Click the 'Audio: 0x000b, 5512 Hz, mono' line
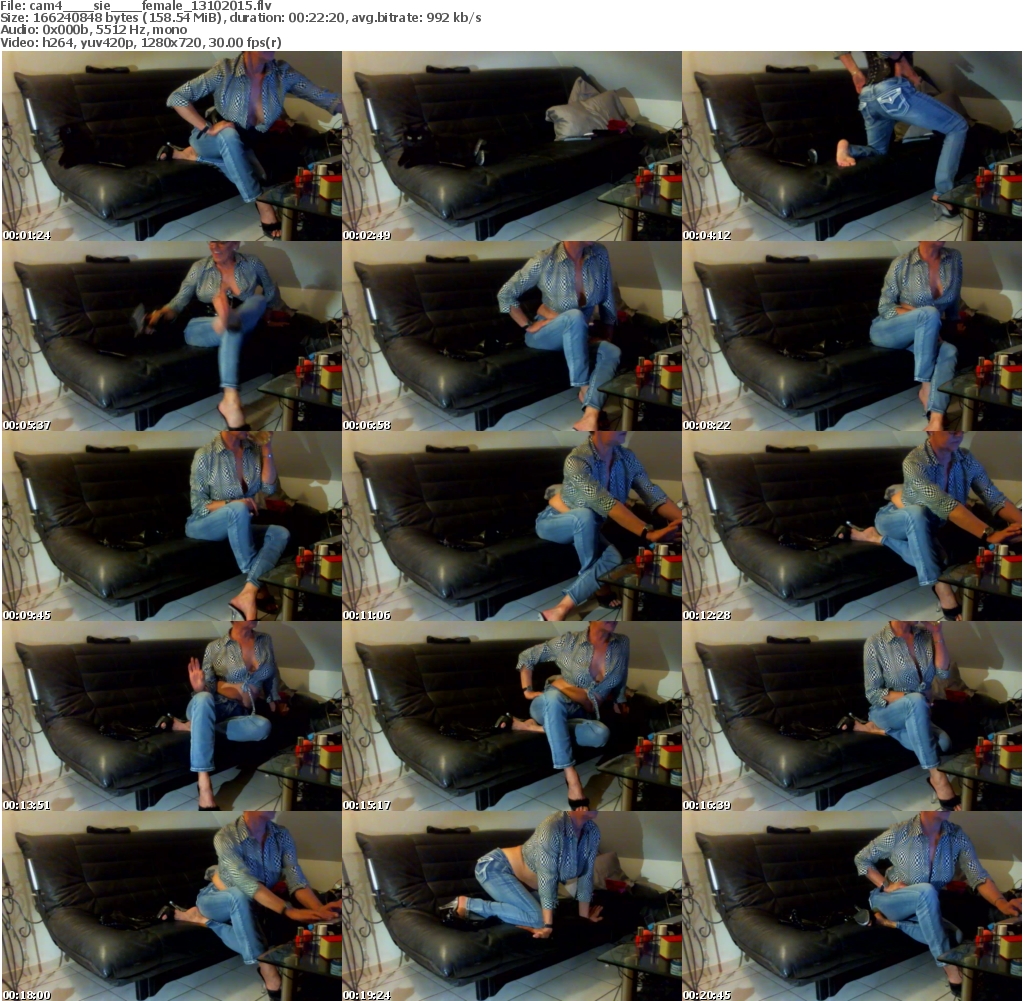Image resolution: width=1024 pixels, height=1001 pixels. point(94,30)
